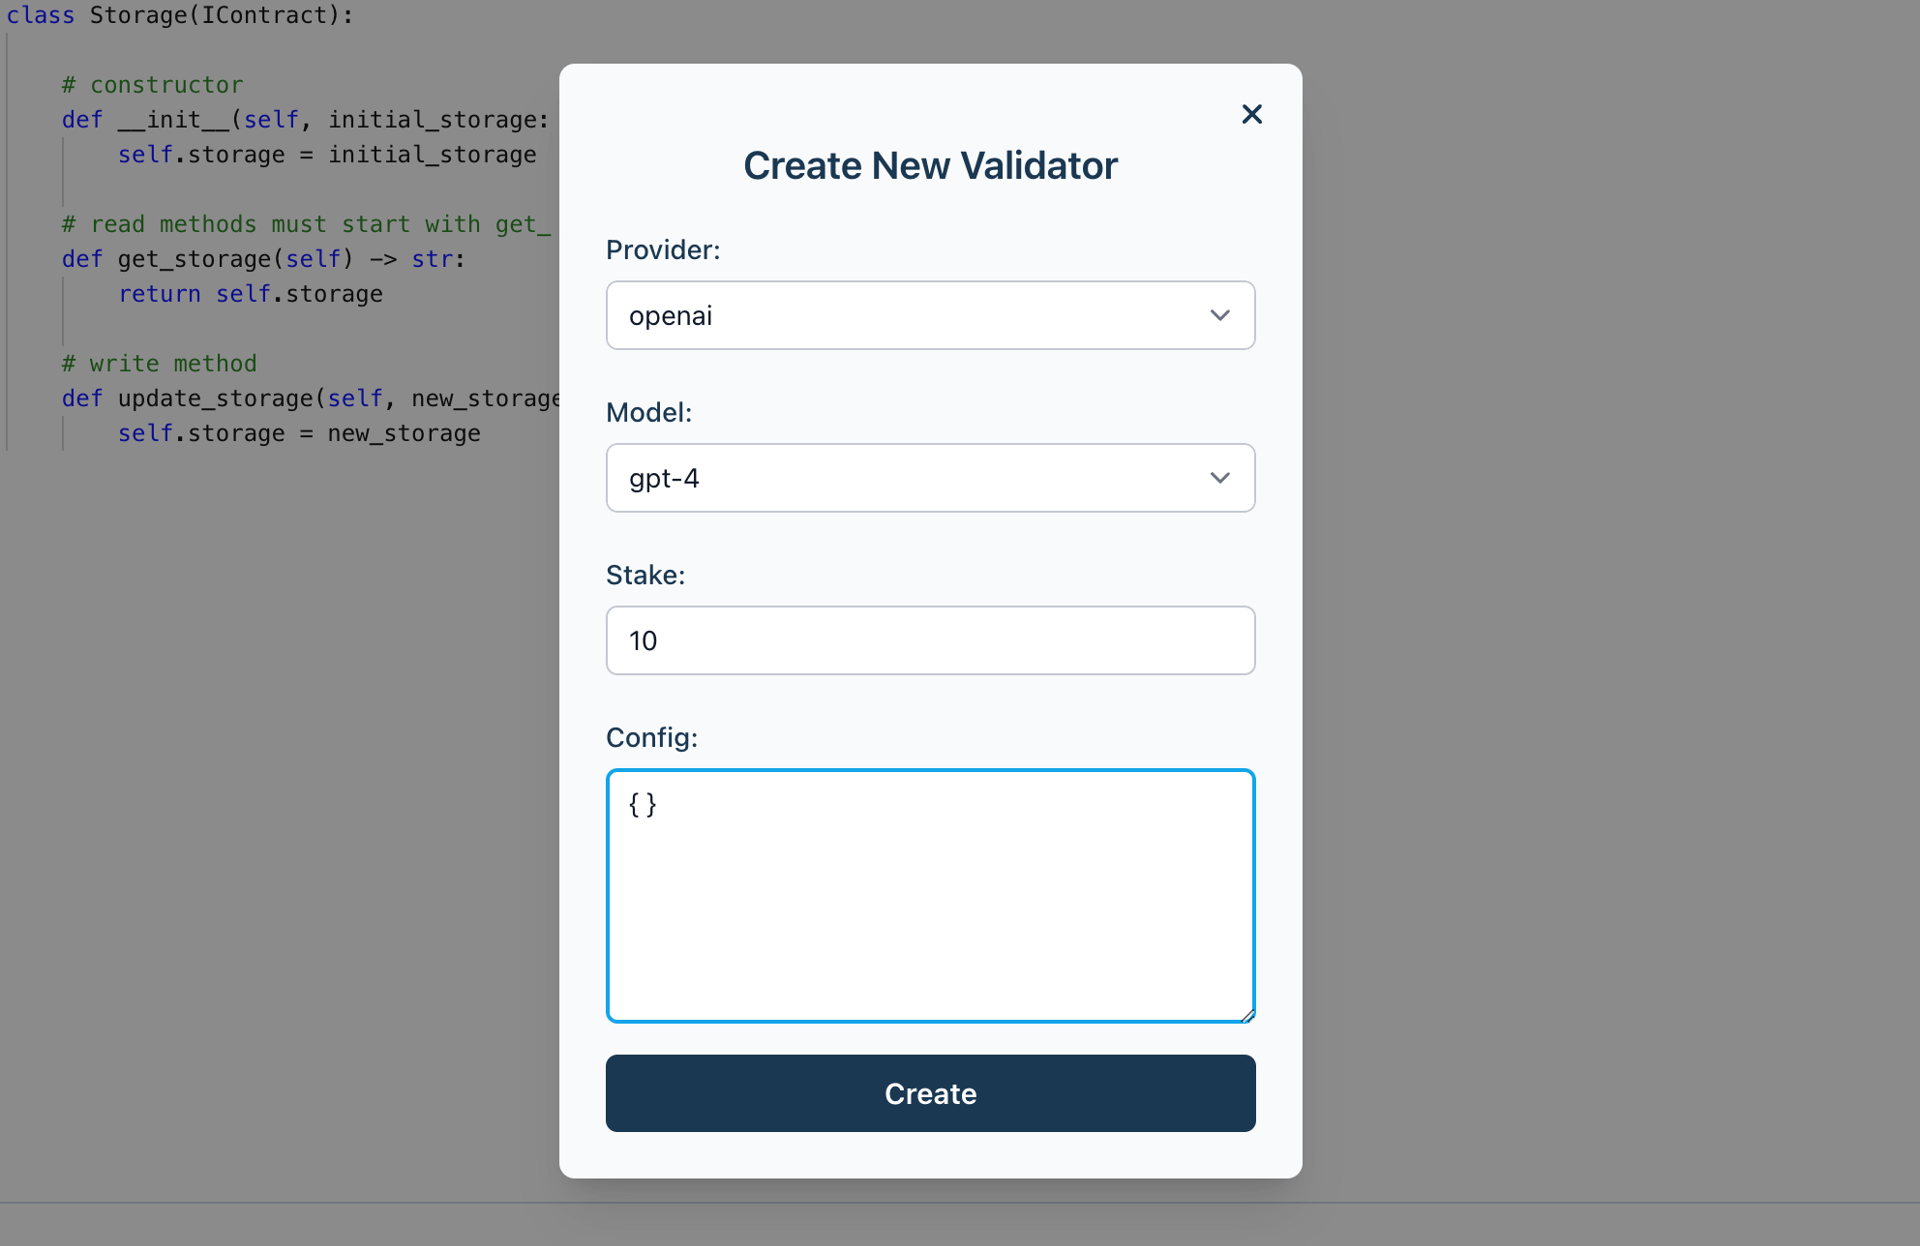
Task: Click the Provider: label
Action: point(662,250)
